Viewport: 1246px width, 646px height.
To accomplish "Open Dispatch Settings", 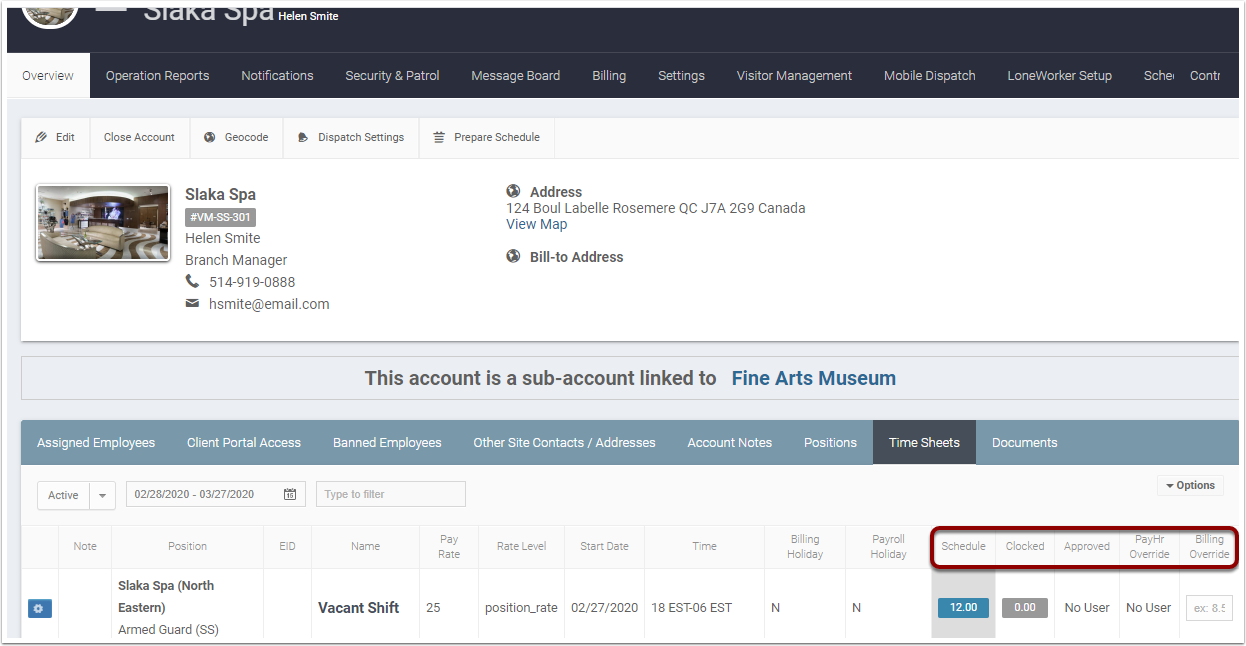I will click(x=350, y=137).
